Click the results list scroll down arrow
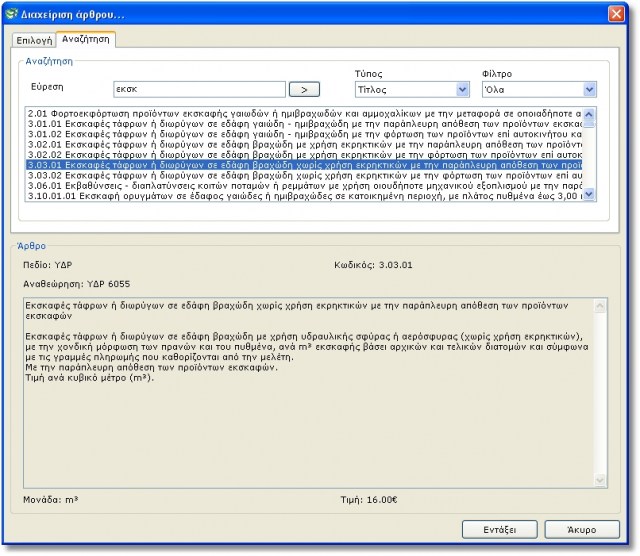 [588, 195]
